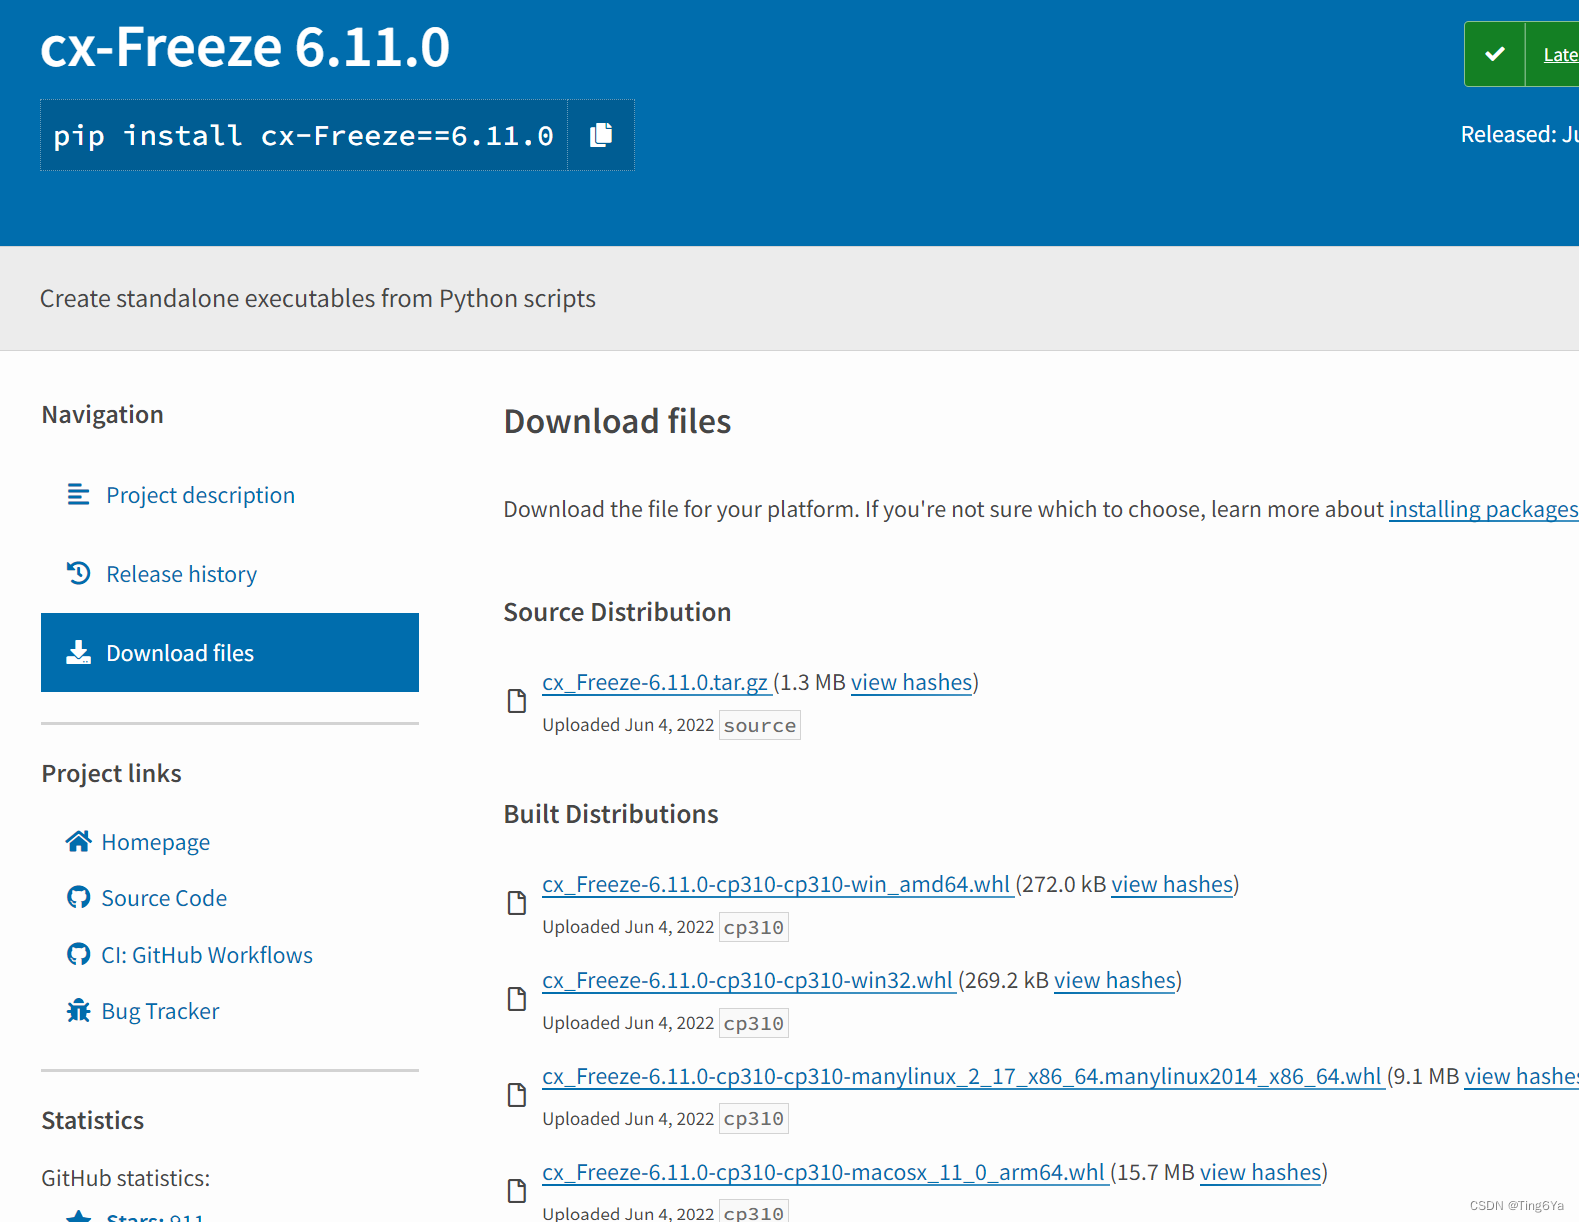The width and height of the screenshot is (1579, 1222).
Task: Click file icon beside win32 wheel
Action: pos(517,999)
